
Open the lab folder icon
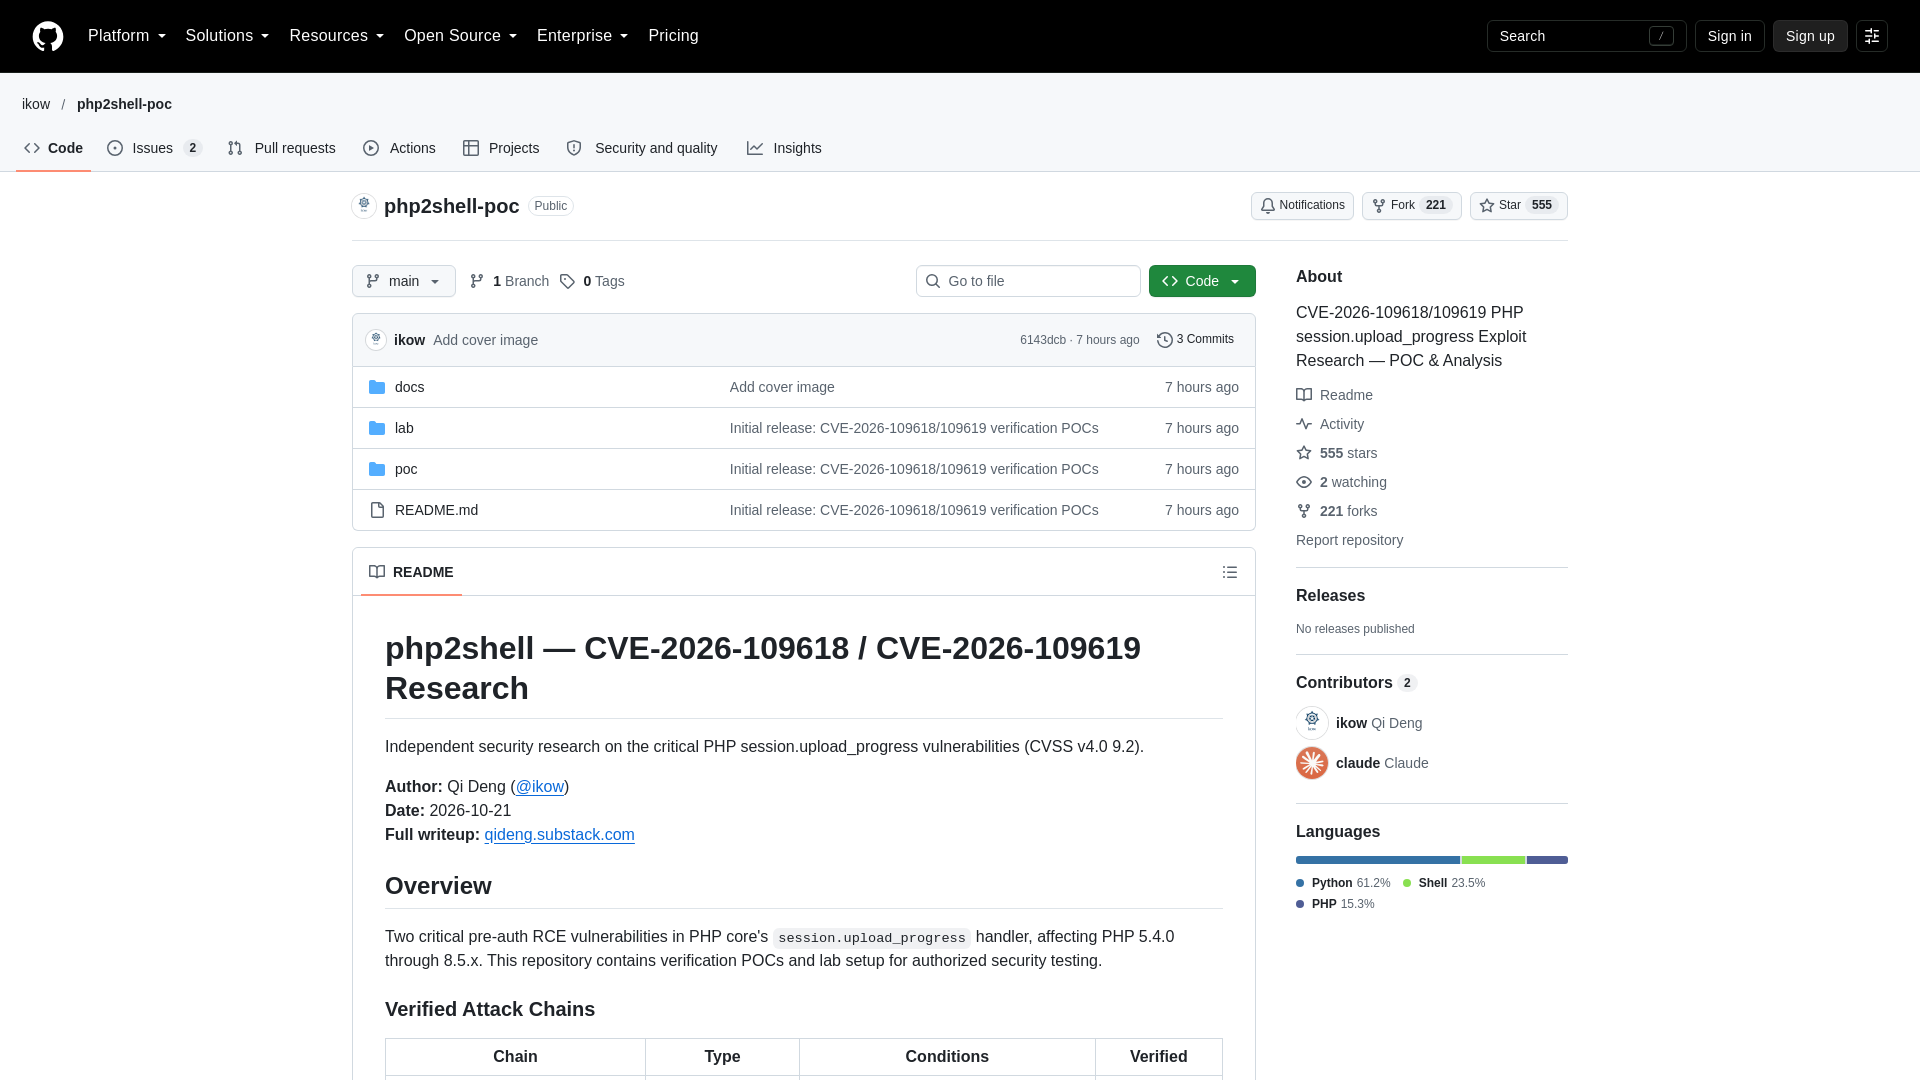tap(377, 428)
